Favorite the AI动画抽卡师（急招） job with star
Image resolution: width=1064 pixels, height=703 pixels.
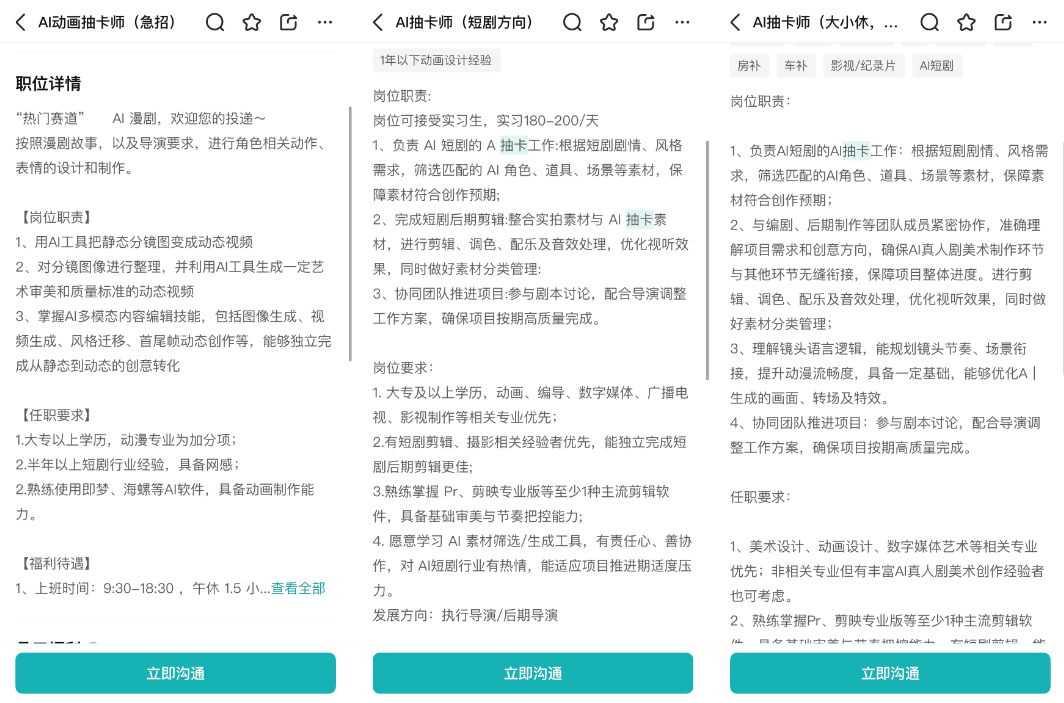tap(252, 22)
